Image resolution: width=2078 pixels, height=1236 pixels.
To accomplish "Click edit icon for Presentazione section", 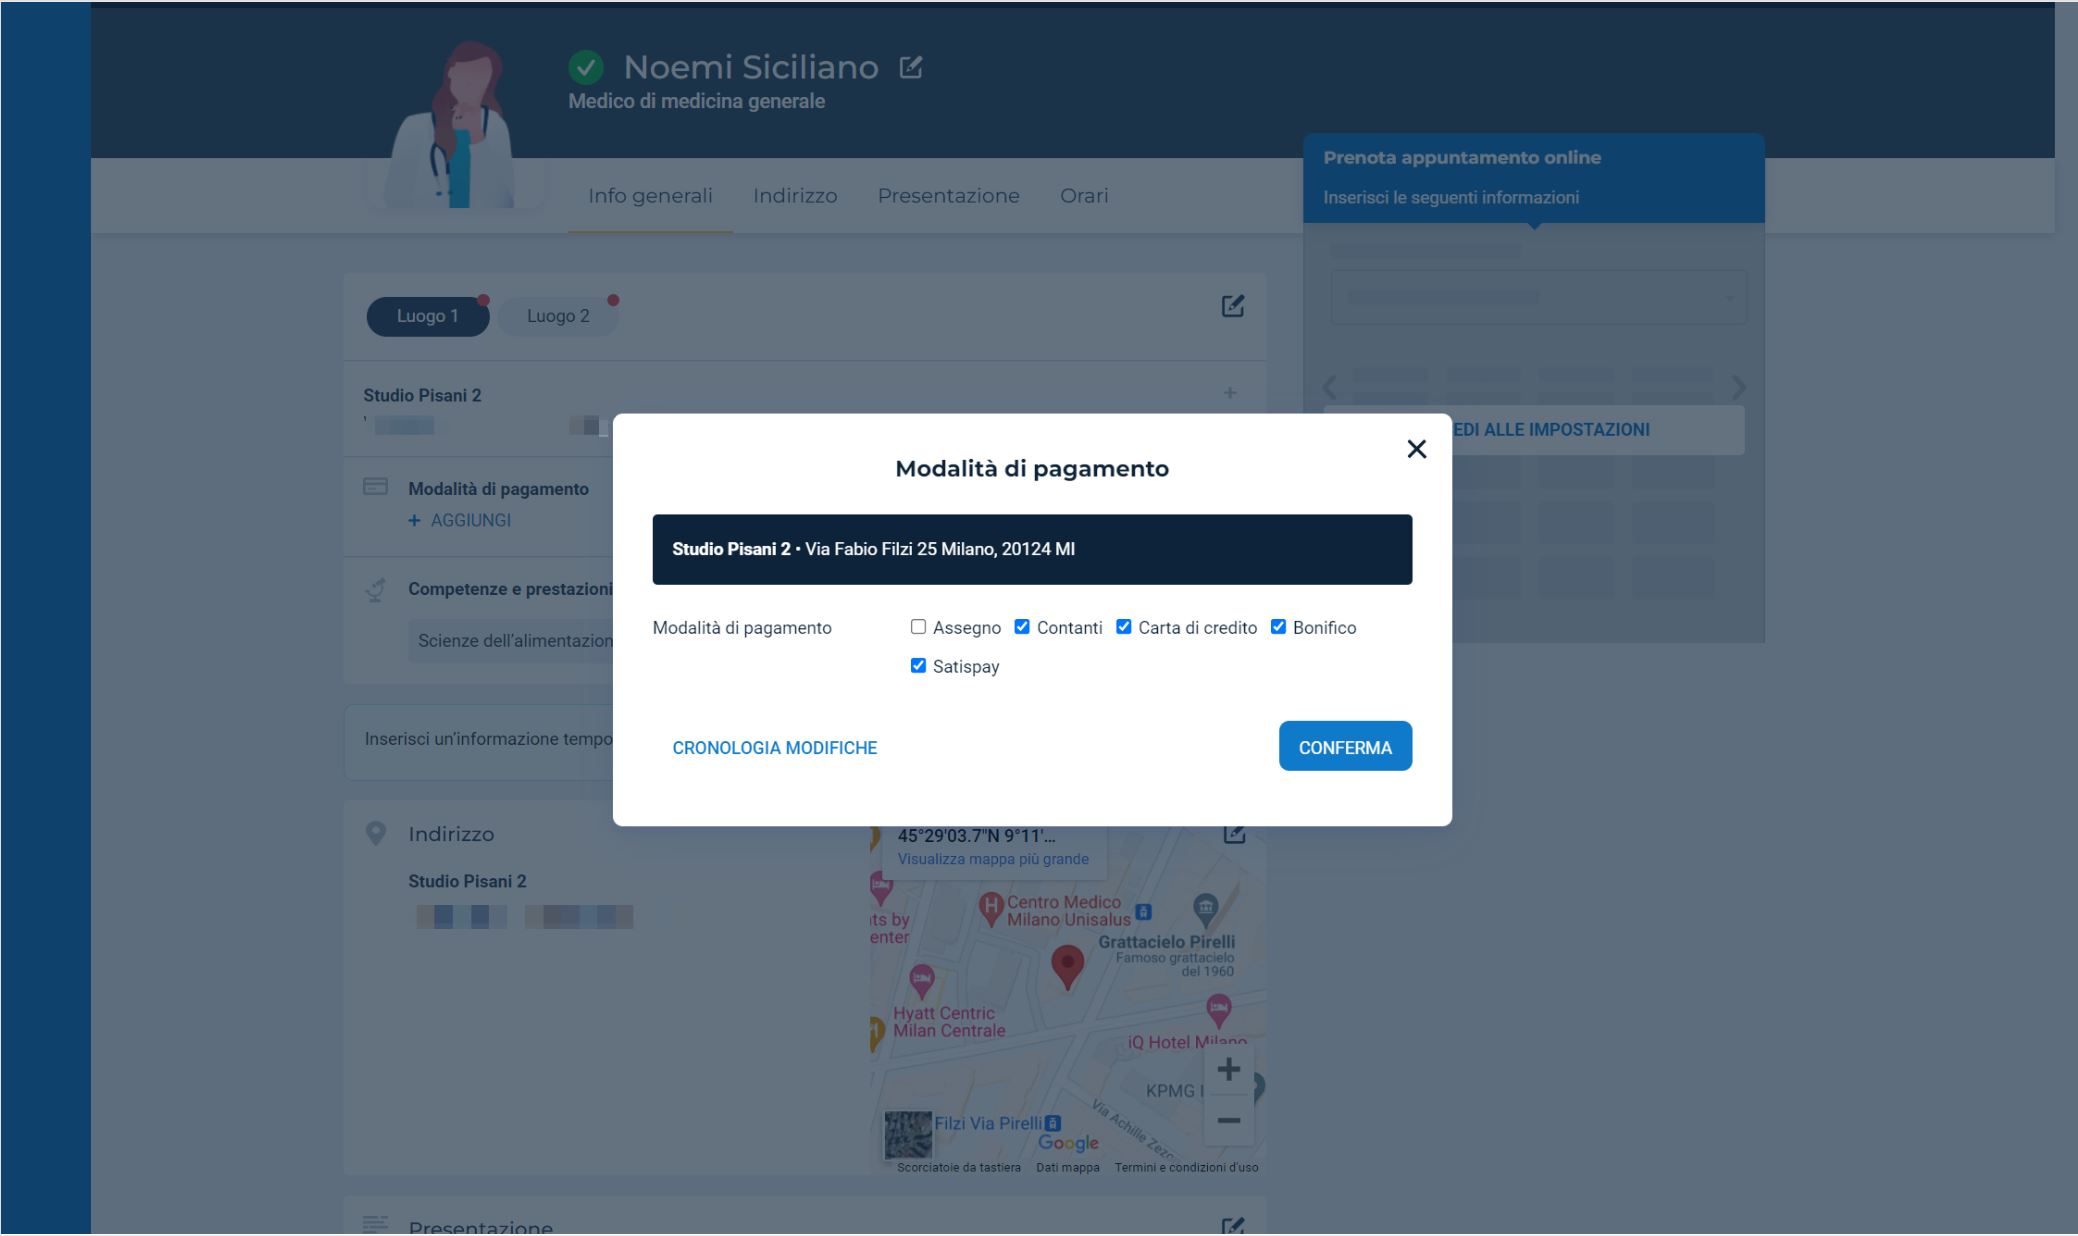I will [1232, 1226].
